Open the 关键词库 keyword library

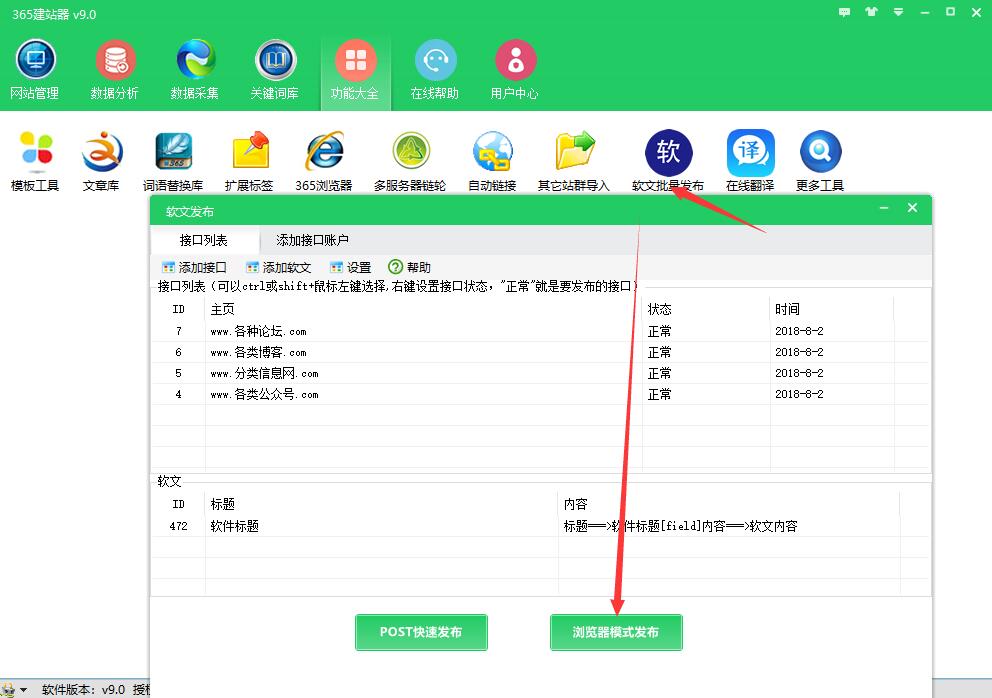[275, 70]
